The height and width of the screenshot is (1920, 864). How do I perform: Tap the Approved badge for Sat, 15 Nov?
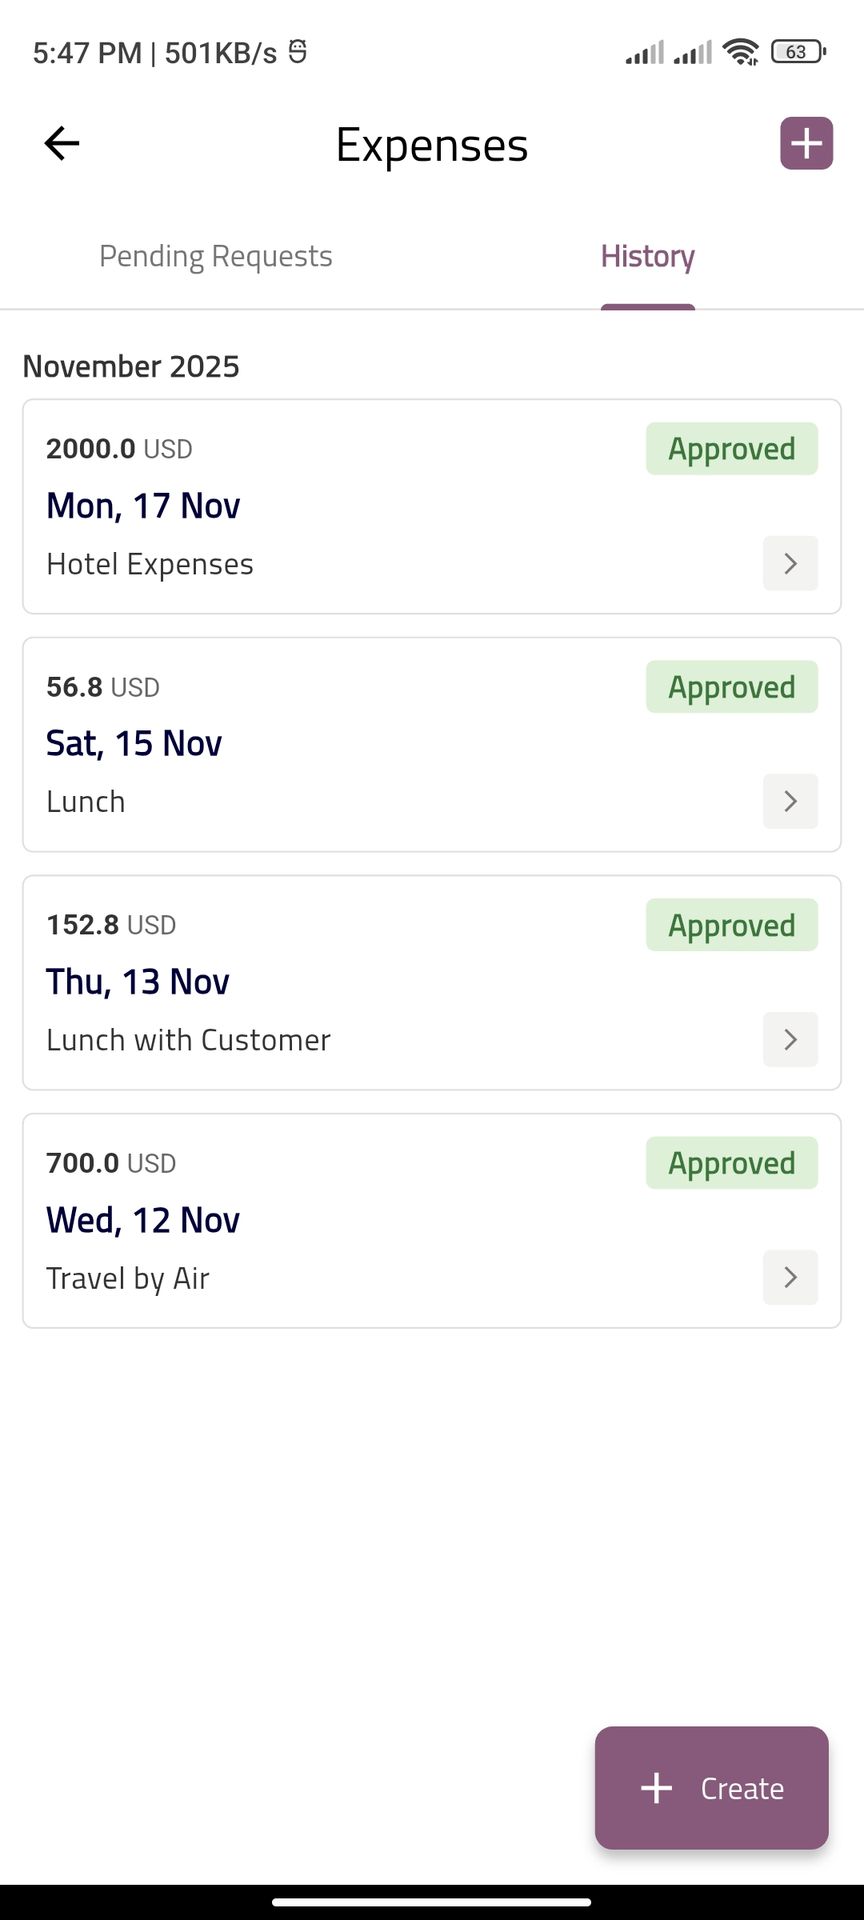tap(731, 687)
